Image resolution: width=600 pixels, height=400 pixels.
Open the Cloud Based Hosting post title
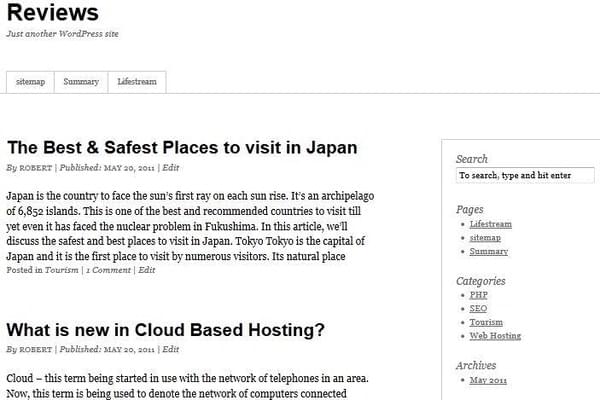click(x=165, y=330)
